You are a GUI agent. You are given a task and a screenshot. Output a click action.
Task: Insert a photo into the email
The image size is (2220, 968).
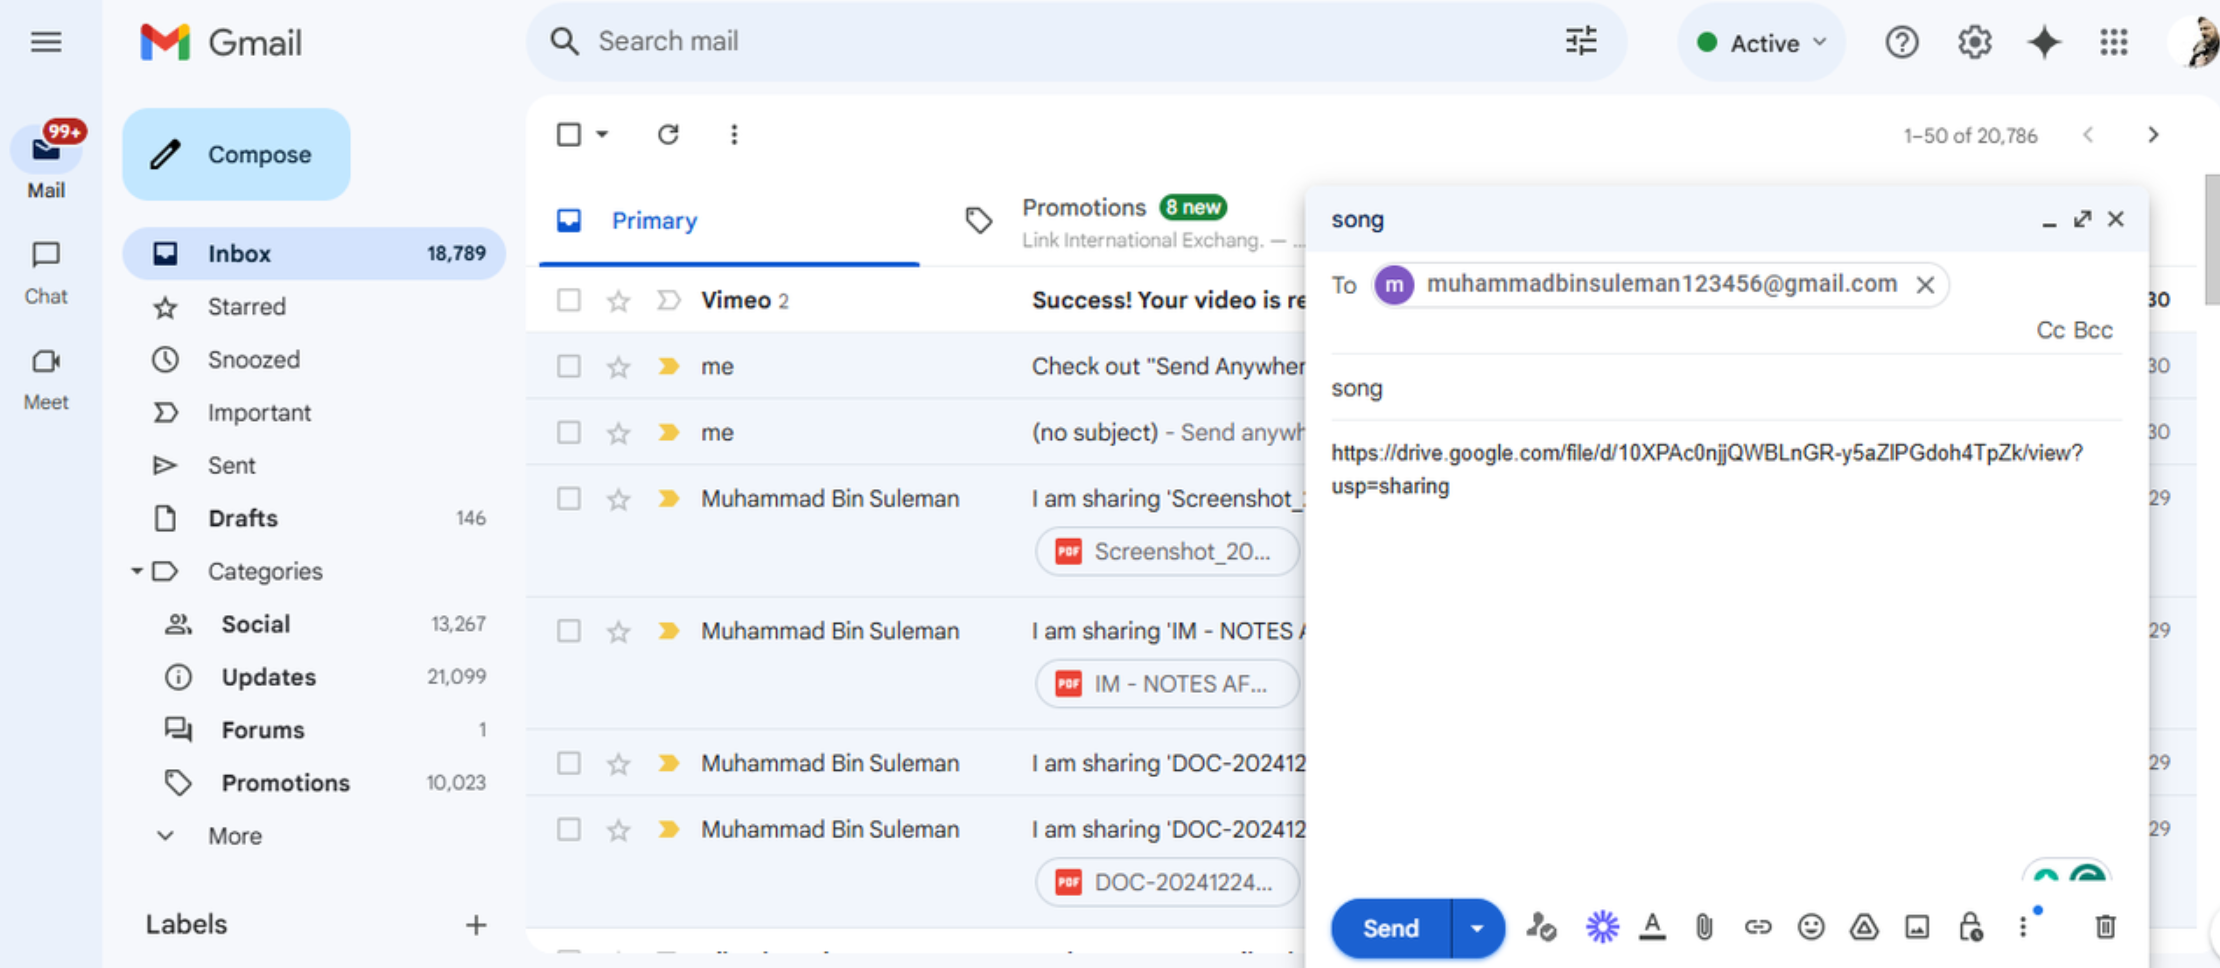(x=1918, y=927)
